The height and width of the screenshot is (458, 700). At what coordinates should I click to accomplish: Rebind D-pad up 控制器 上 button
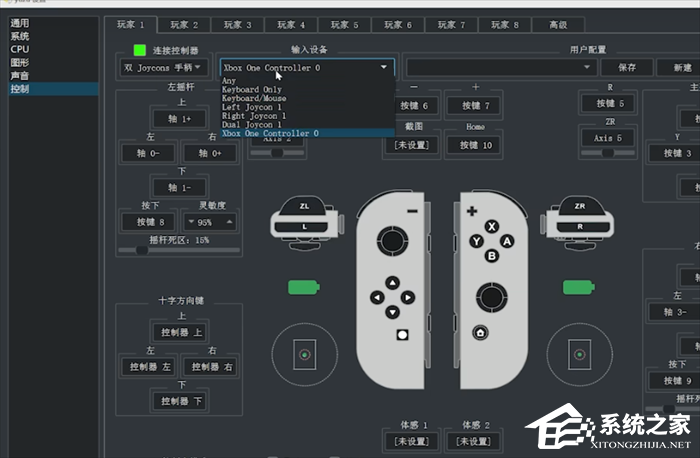[x=181, y=333]
